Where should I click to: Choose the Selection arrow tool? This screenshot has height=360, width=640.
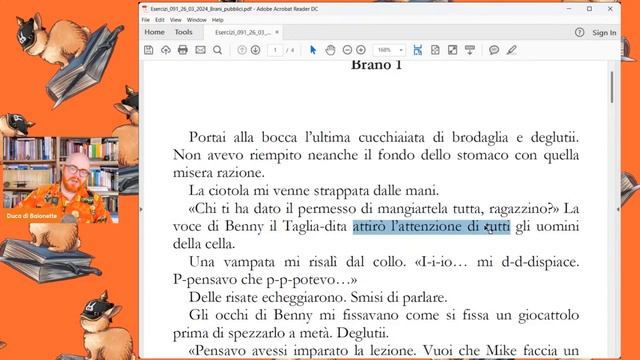pyautogui.click(x=313, y=50)
